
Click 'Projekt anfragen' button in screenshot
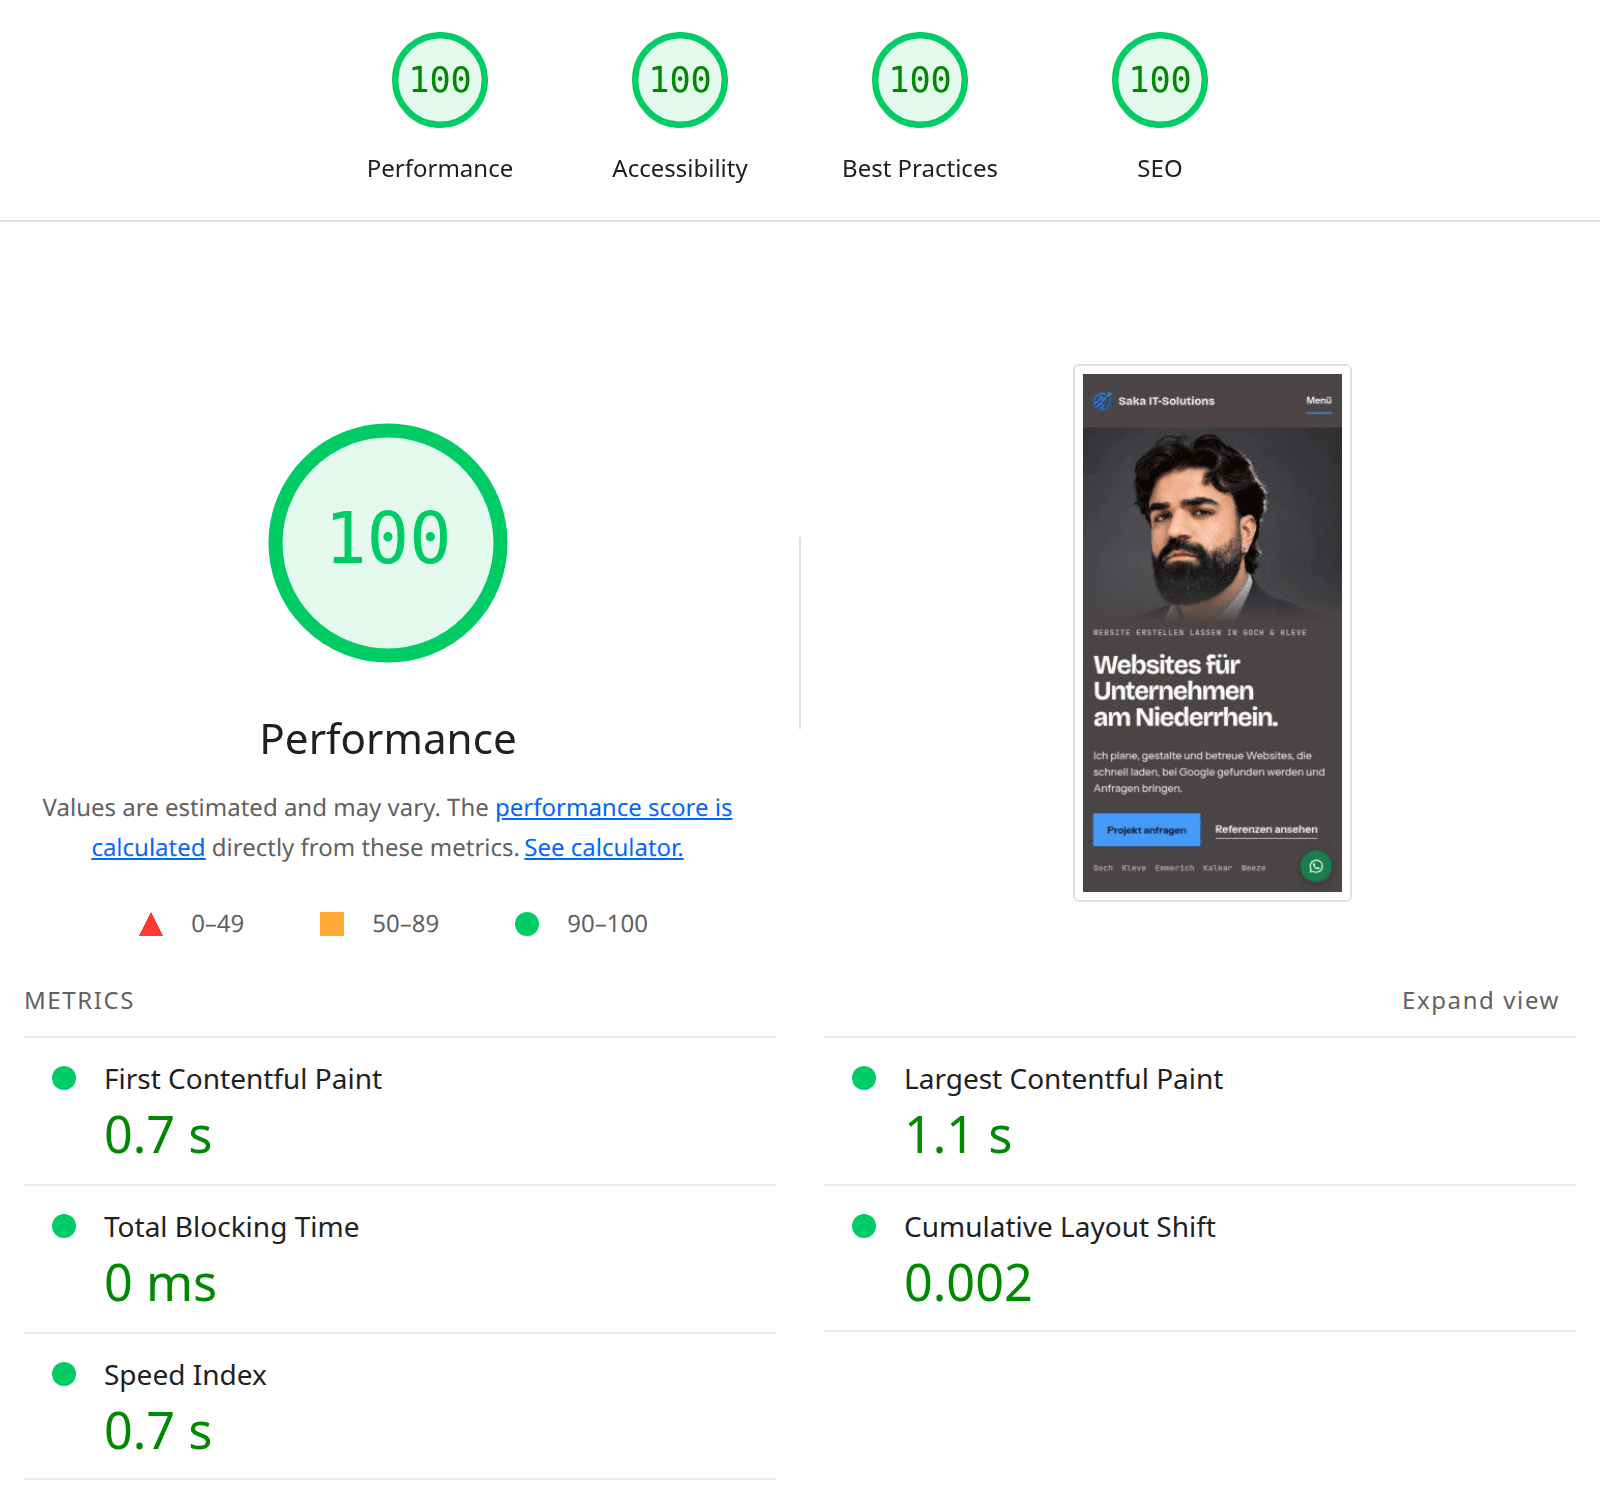[x=1146, y=830]
